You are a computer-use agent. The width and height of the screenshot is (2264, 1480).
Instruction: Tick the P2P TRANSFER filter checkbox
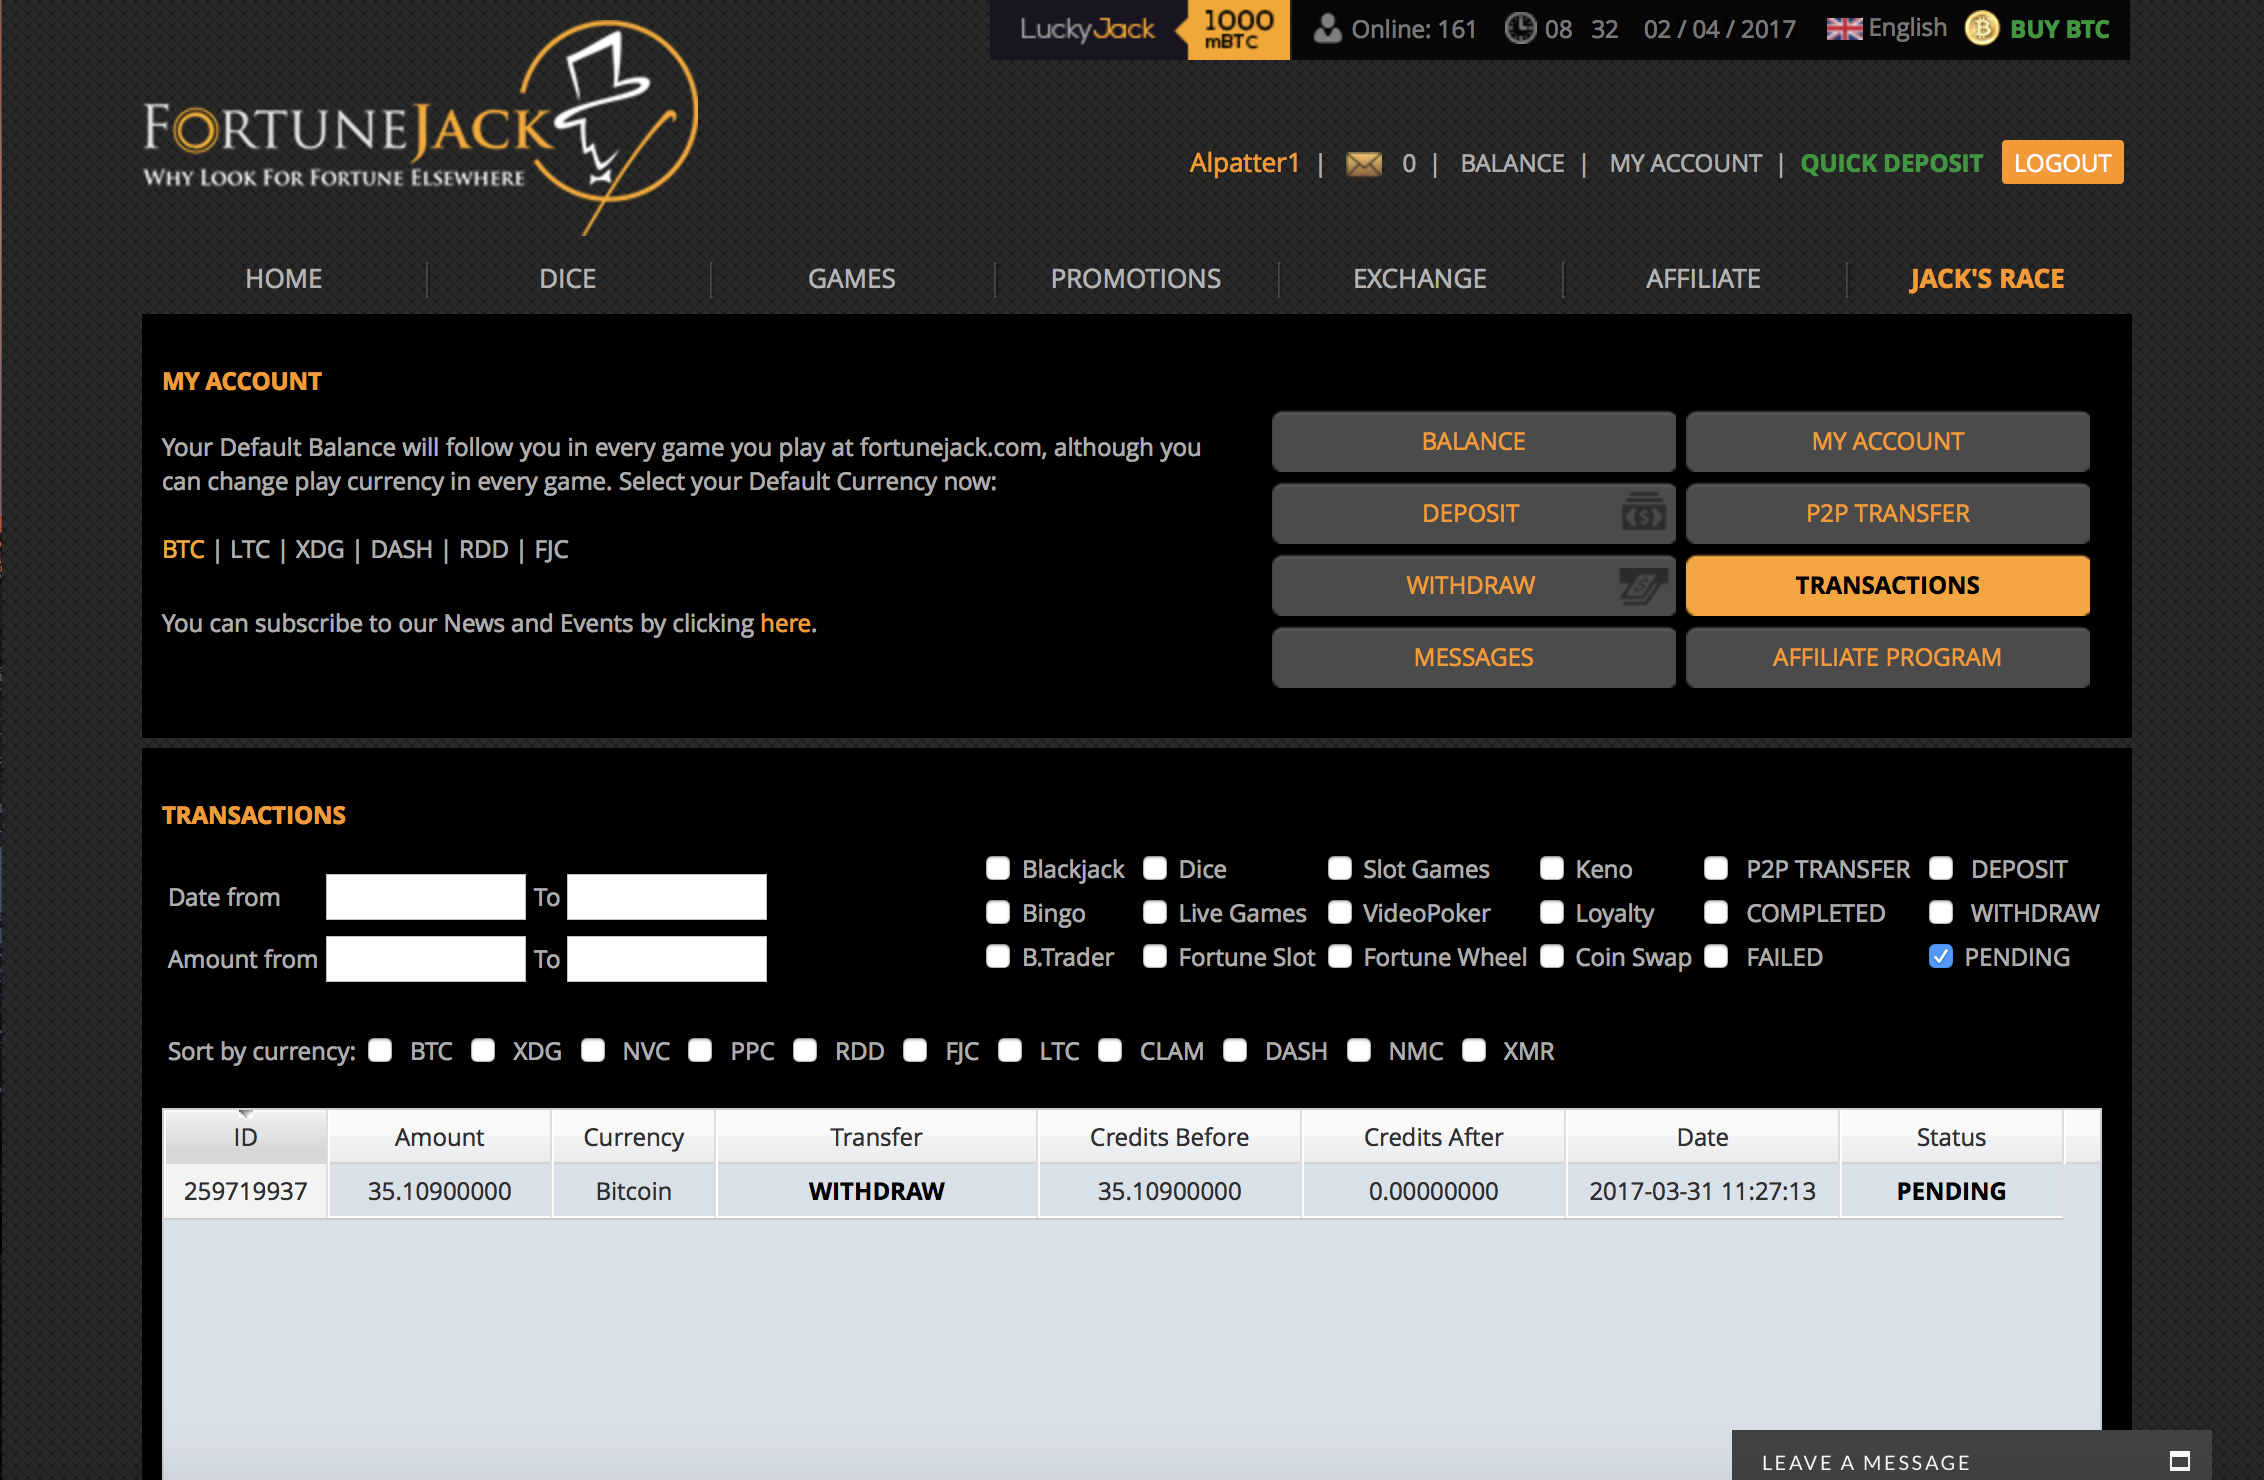tap(1716, 868)
